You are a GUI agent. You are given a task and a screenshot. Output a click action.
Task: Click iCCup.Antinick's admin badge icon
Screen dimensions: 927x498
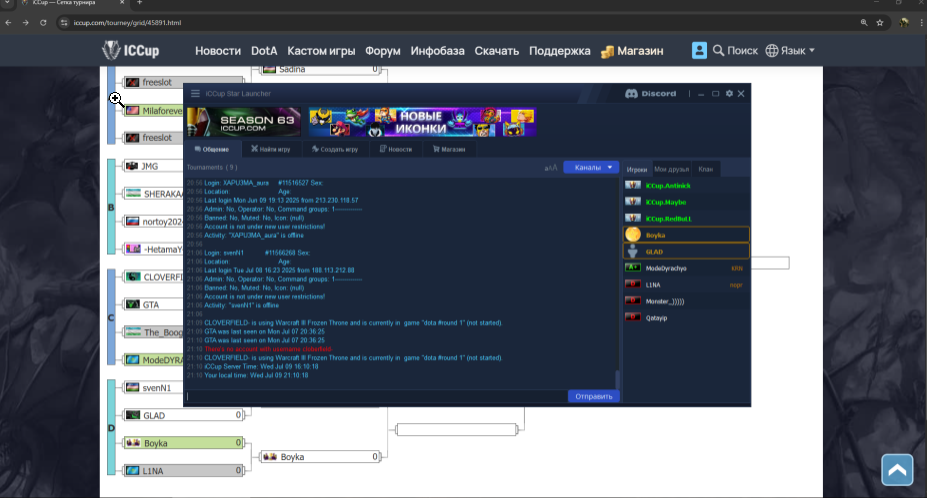coord(633,185)
